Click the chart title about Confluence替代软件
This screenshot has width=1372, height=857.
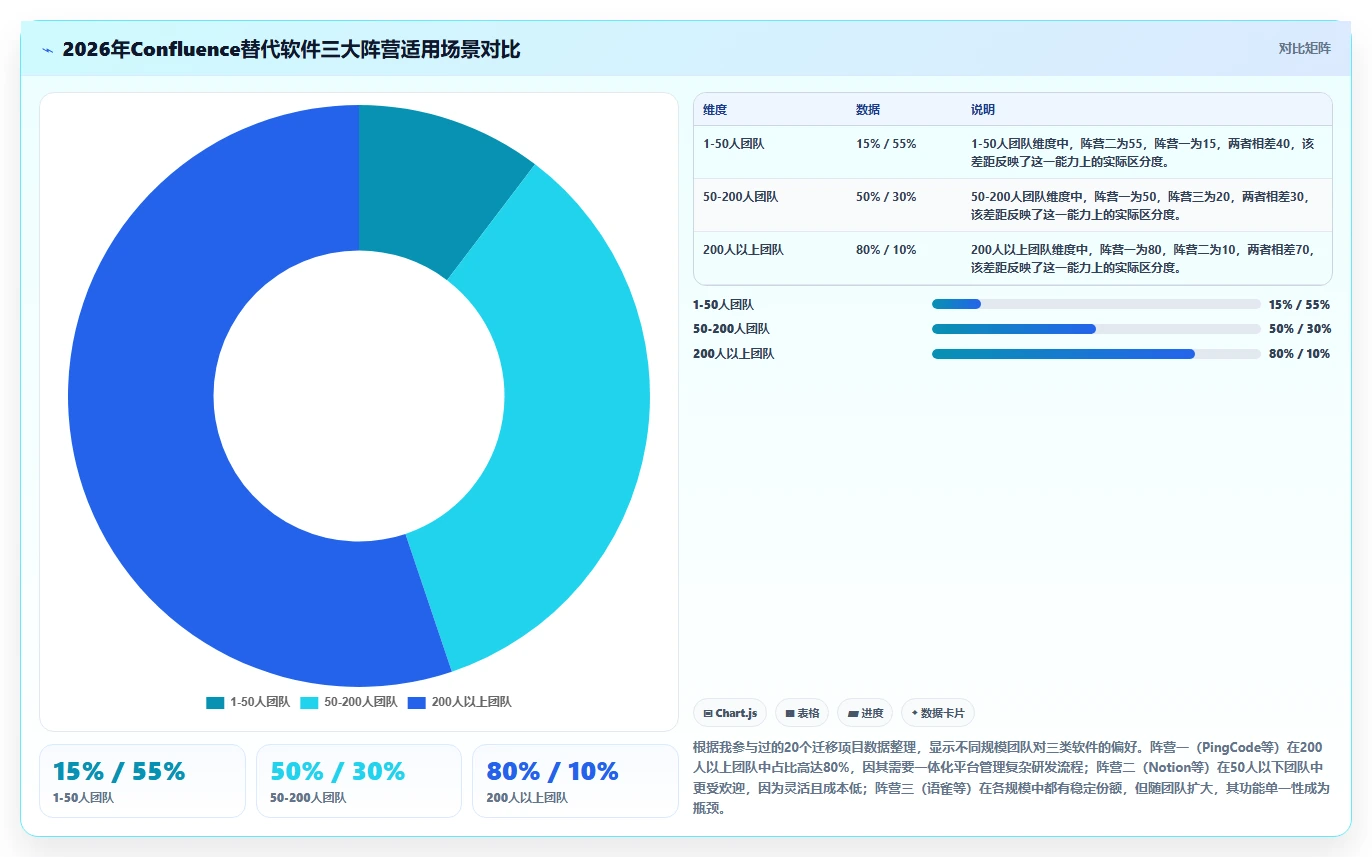(x=291, y=49)
